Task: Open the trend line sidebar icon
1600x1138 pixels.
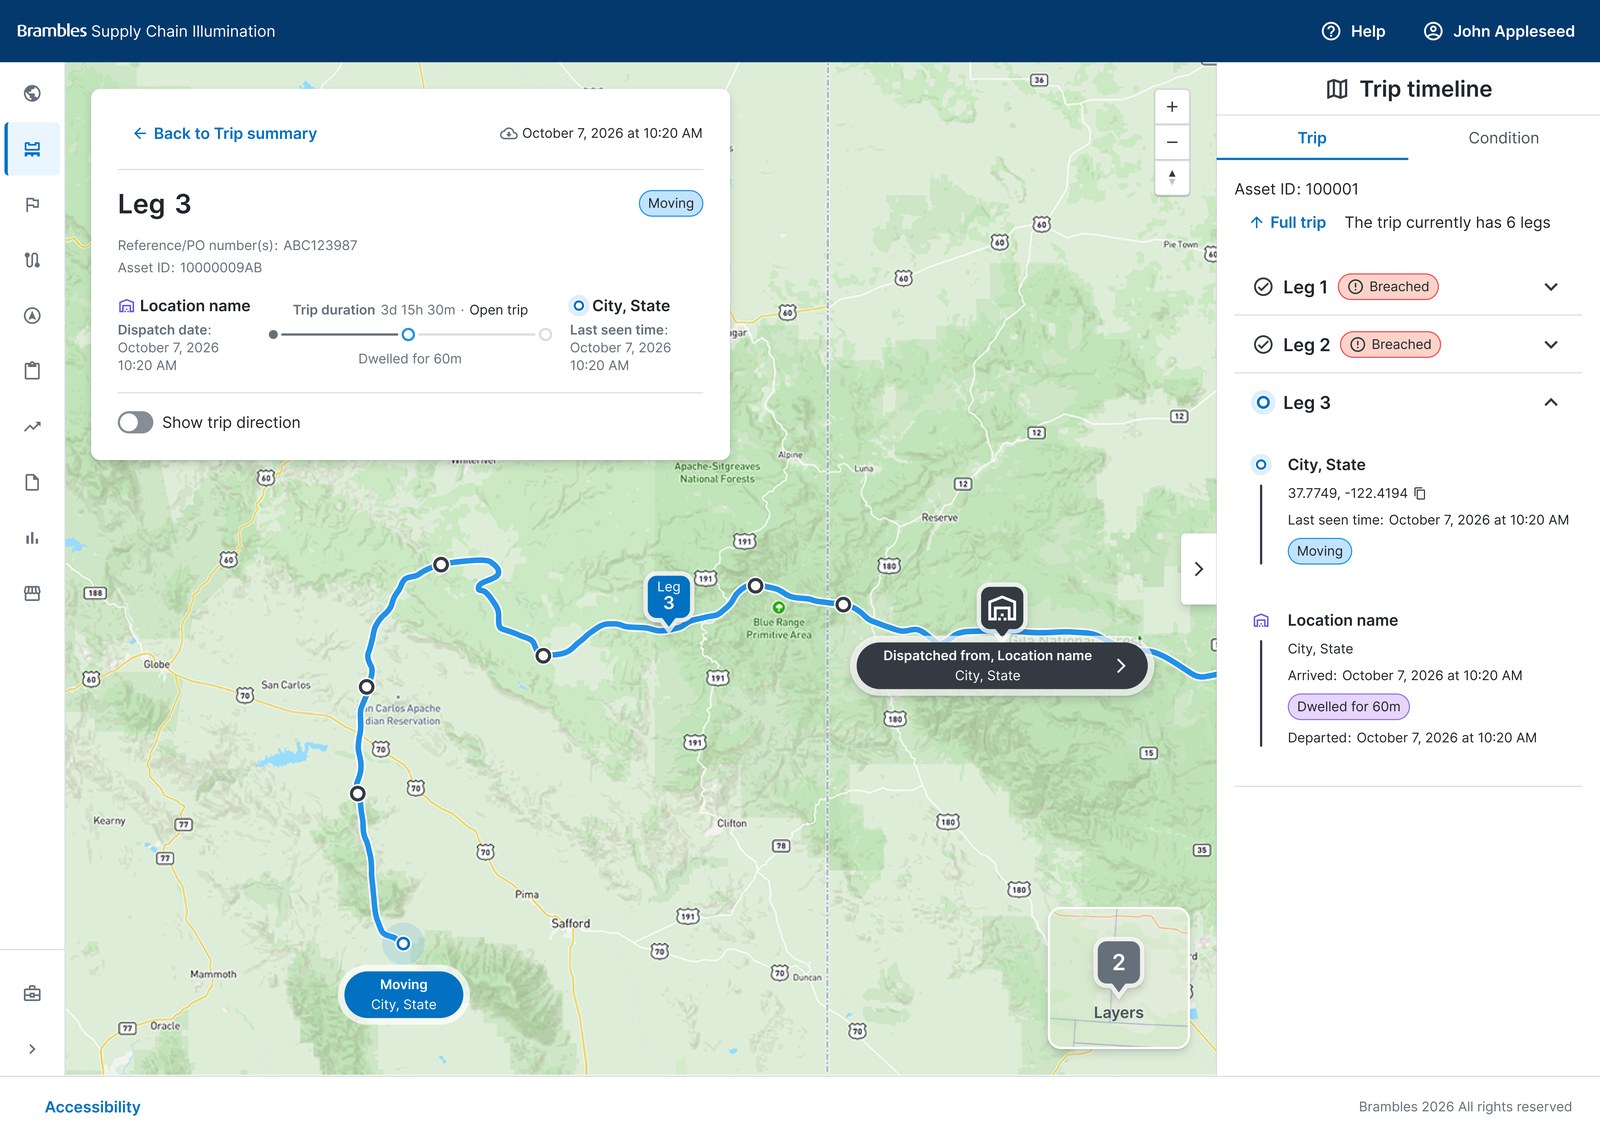Action: pyautogui.click(x=32, y=427)
